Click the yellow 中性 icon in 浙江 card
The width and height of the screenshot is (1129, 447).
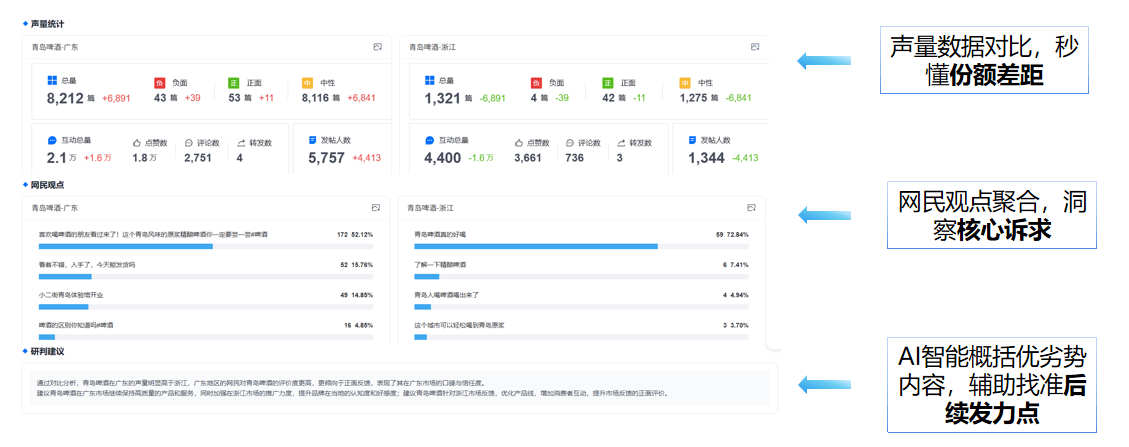(685, 82)
